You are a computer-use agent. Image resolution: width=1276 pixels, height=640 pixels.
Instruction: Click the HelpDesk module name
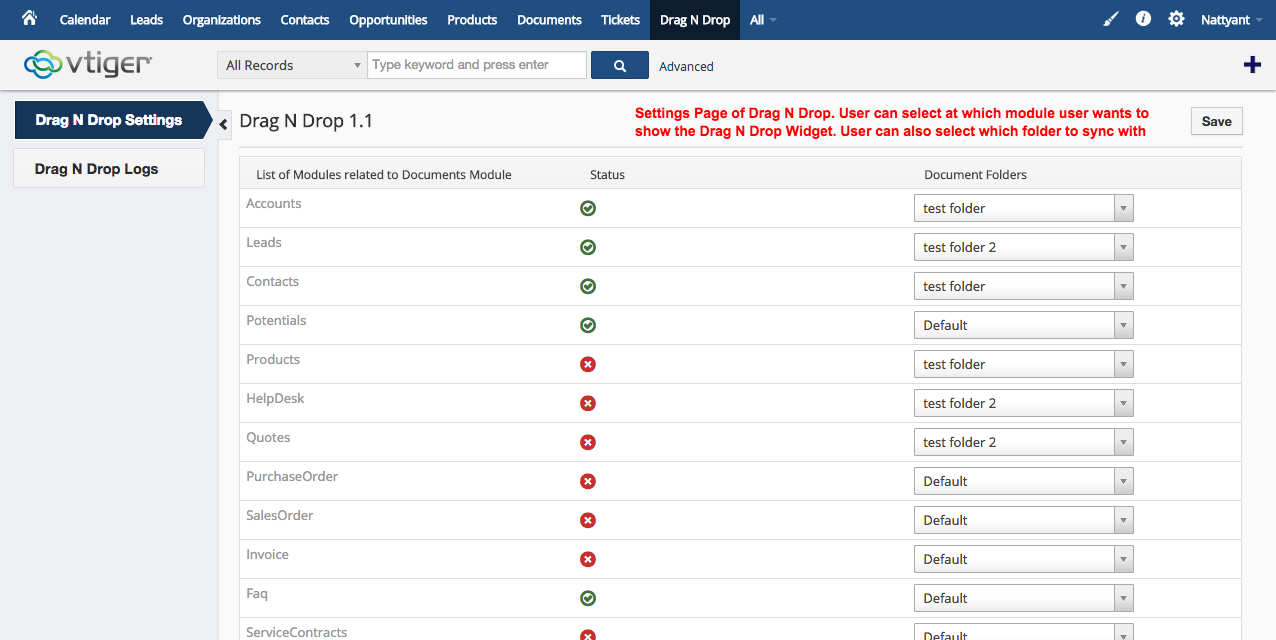[x=275, y=398]
